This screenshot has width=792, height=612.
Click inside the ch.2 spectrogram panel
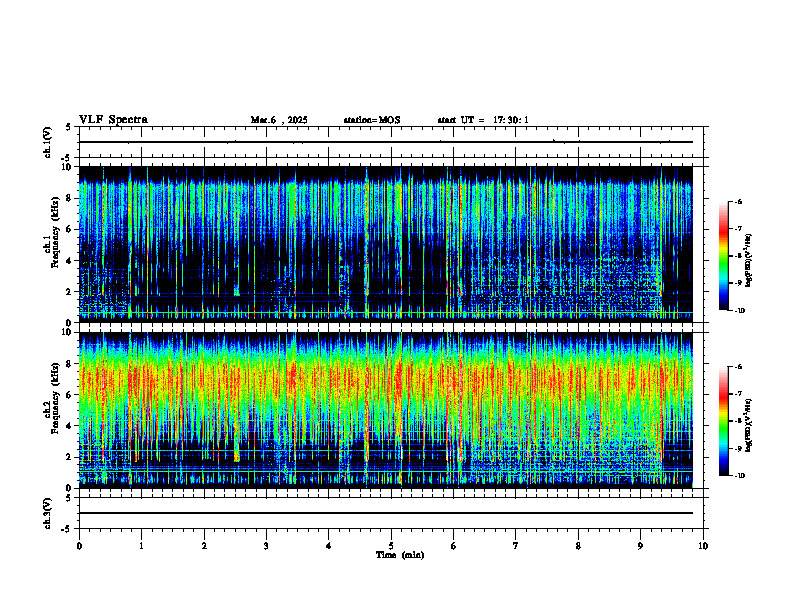pos(386,410)
